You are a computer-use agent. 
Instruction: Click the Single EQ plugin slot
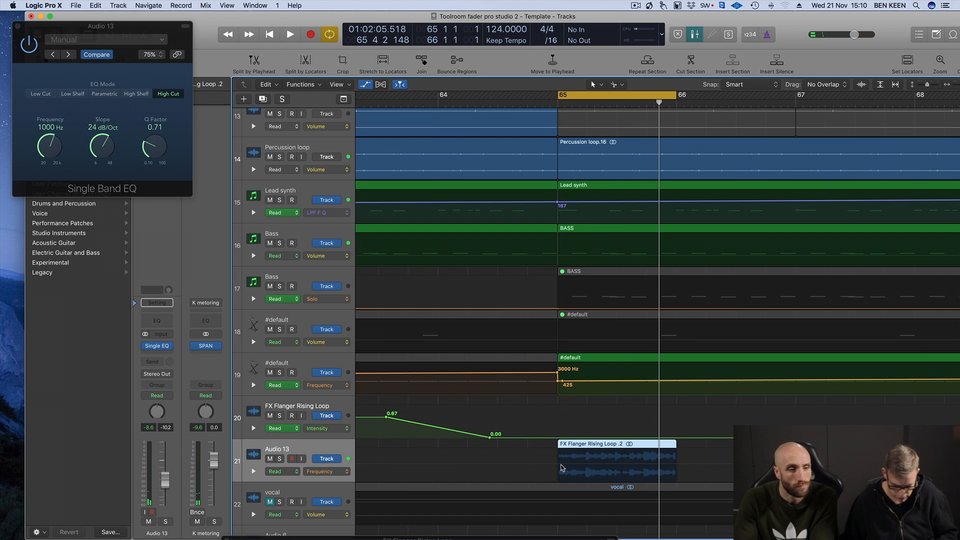157,346
